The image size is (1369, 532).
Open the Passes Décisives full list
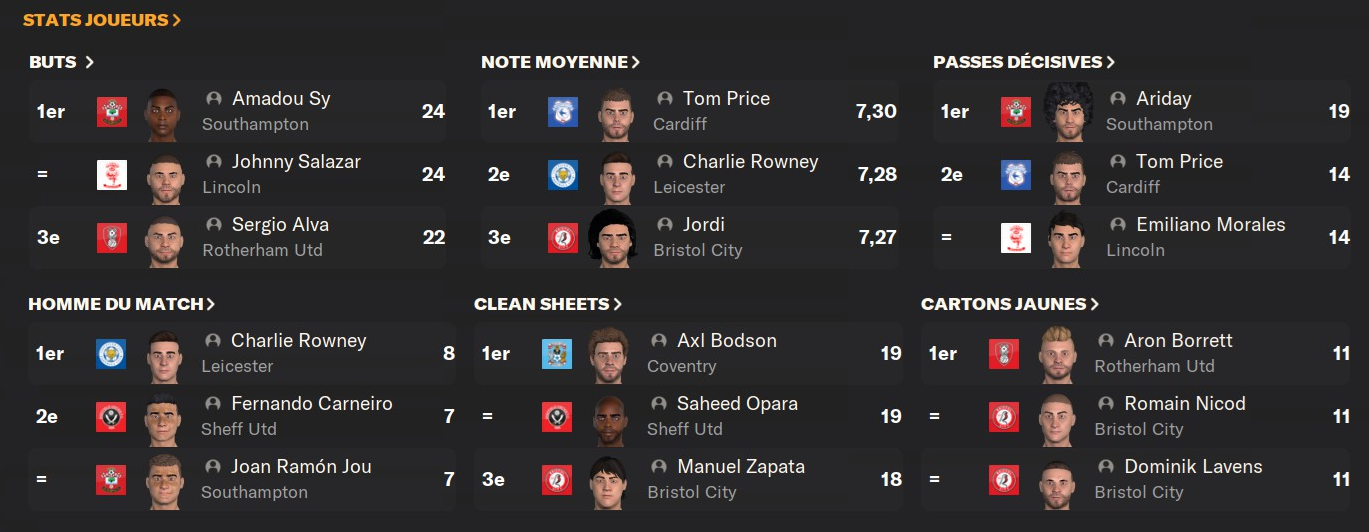click(1024, 62)
